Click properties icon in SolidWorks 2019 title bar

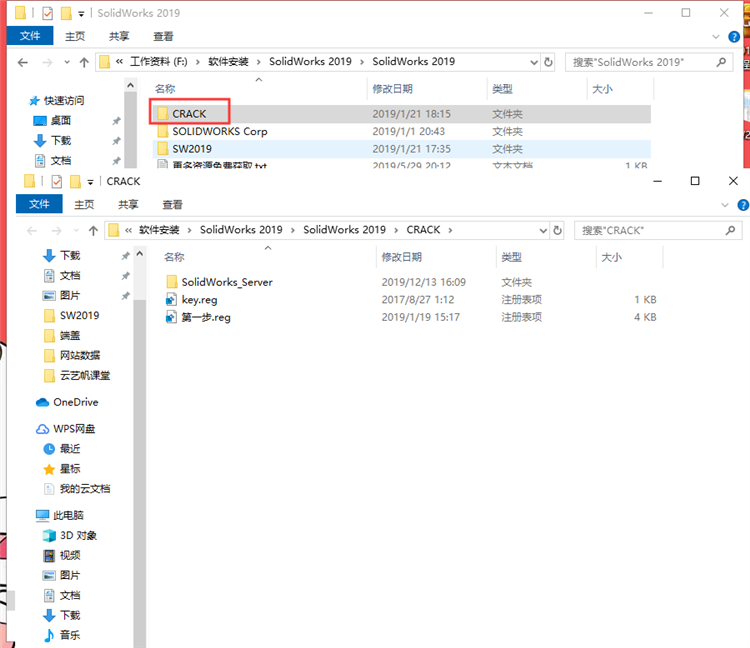tap(47, 13)
